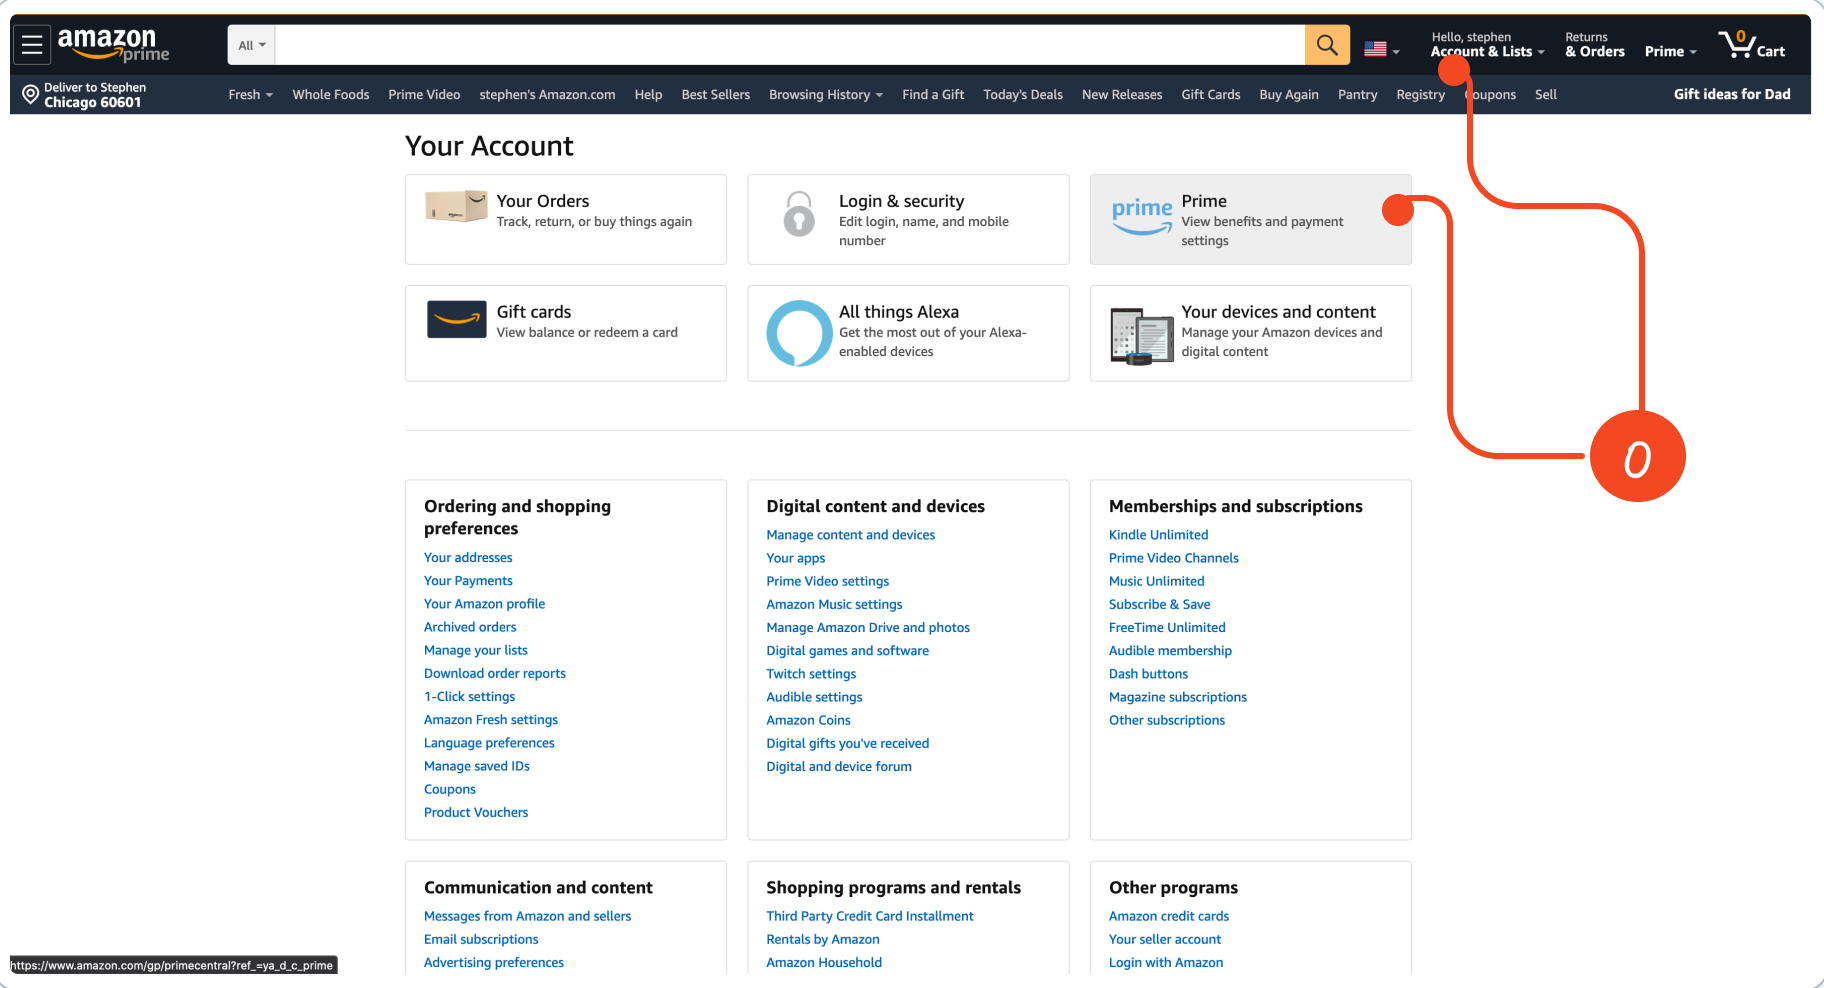Click the Amazon Prime logo
1824x988 pixels.
113,45
